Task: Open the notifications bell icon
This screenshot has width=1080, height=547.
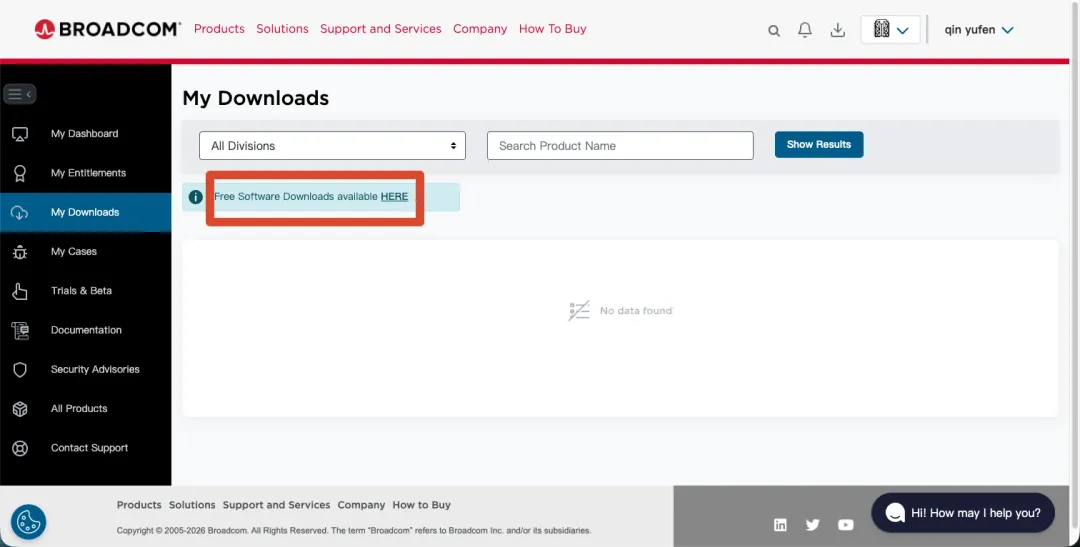Action: tap(804, 30)
